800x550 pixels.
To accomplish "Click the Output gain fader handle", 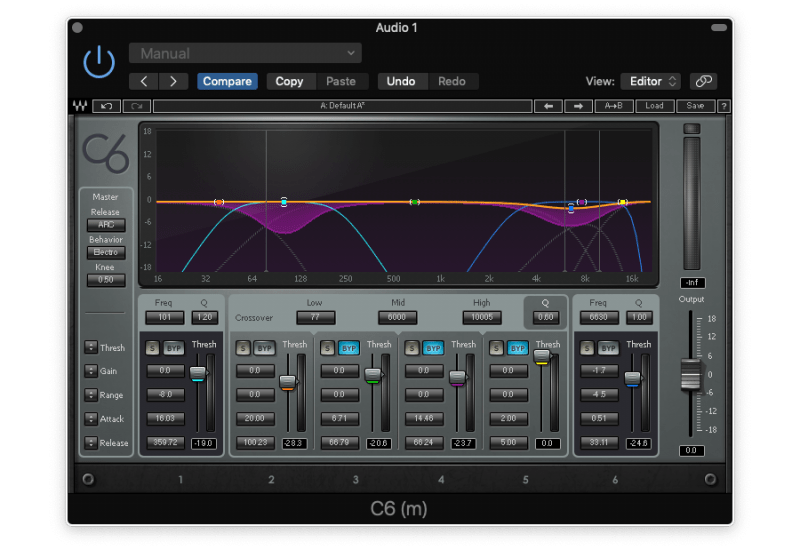I will coord(691,374).
